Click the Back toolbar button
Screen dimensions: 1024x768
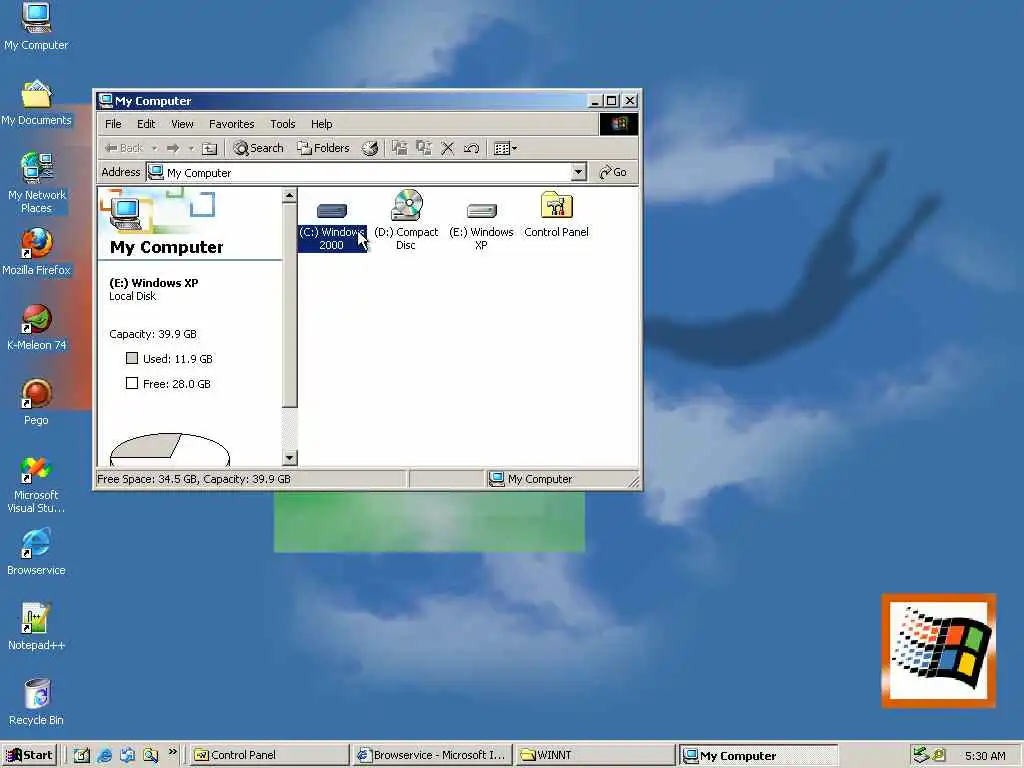click(x=124, y=148)
